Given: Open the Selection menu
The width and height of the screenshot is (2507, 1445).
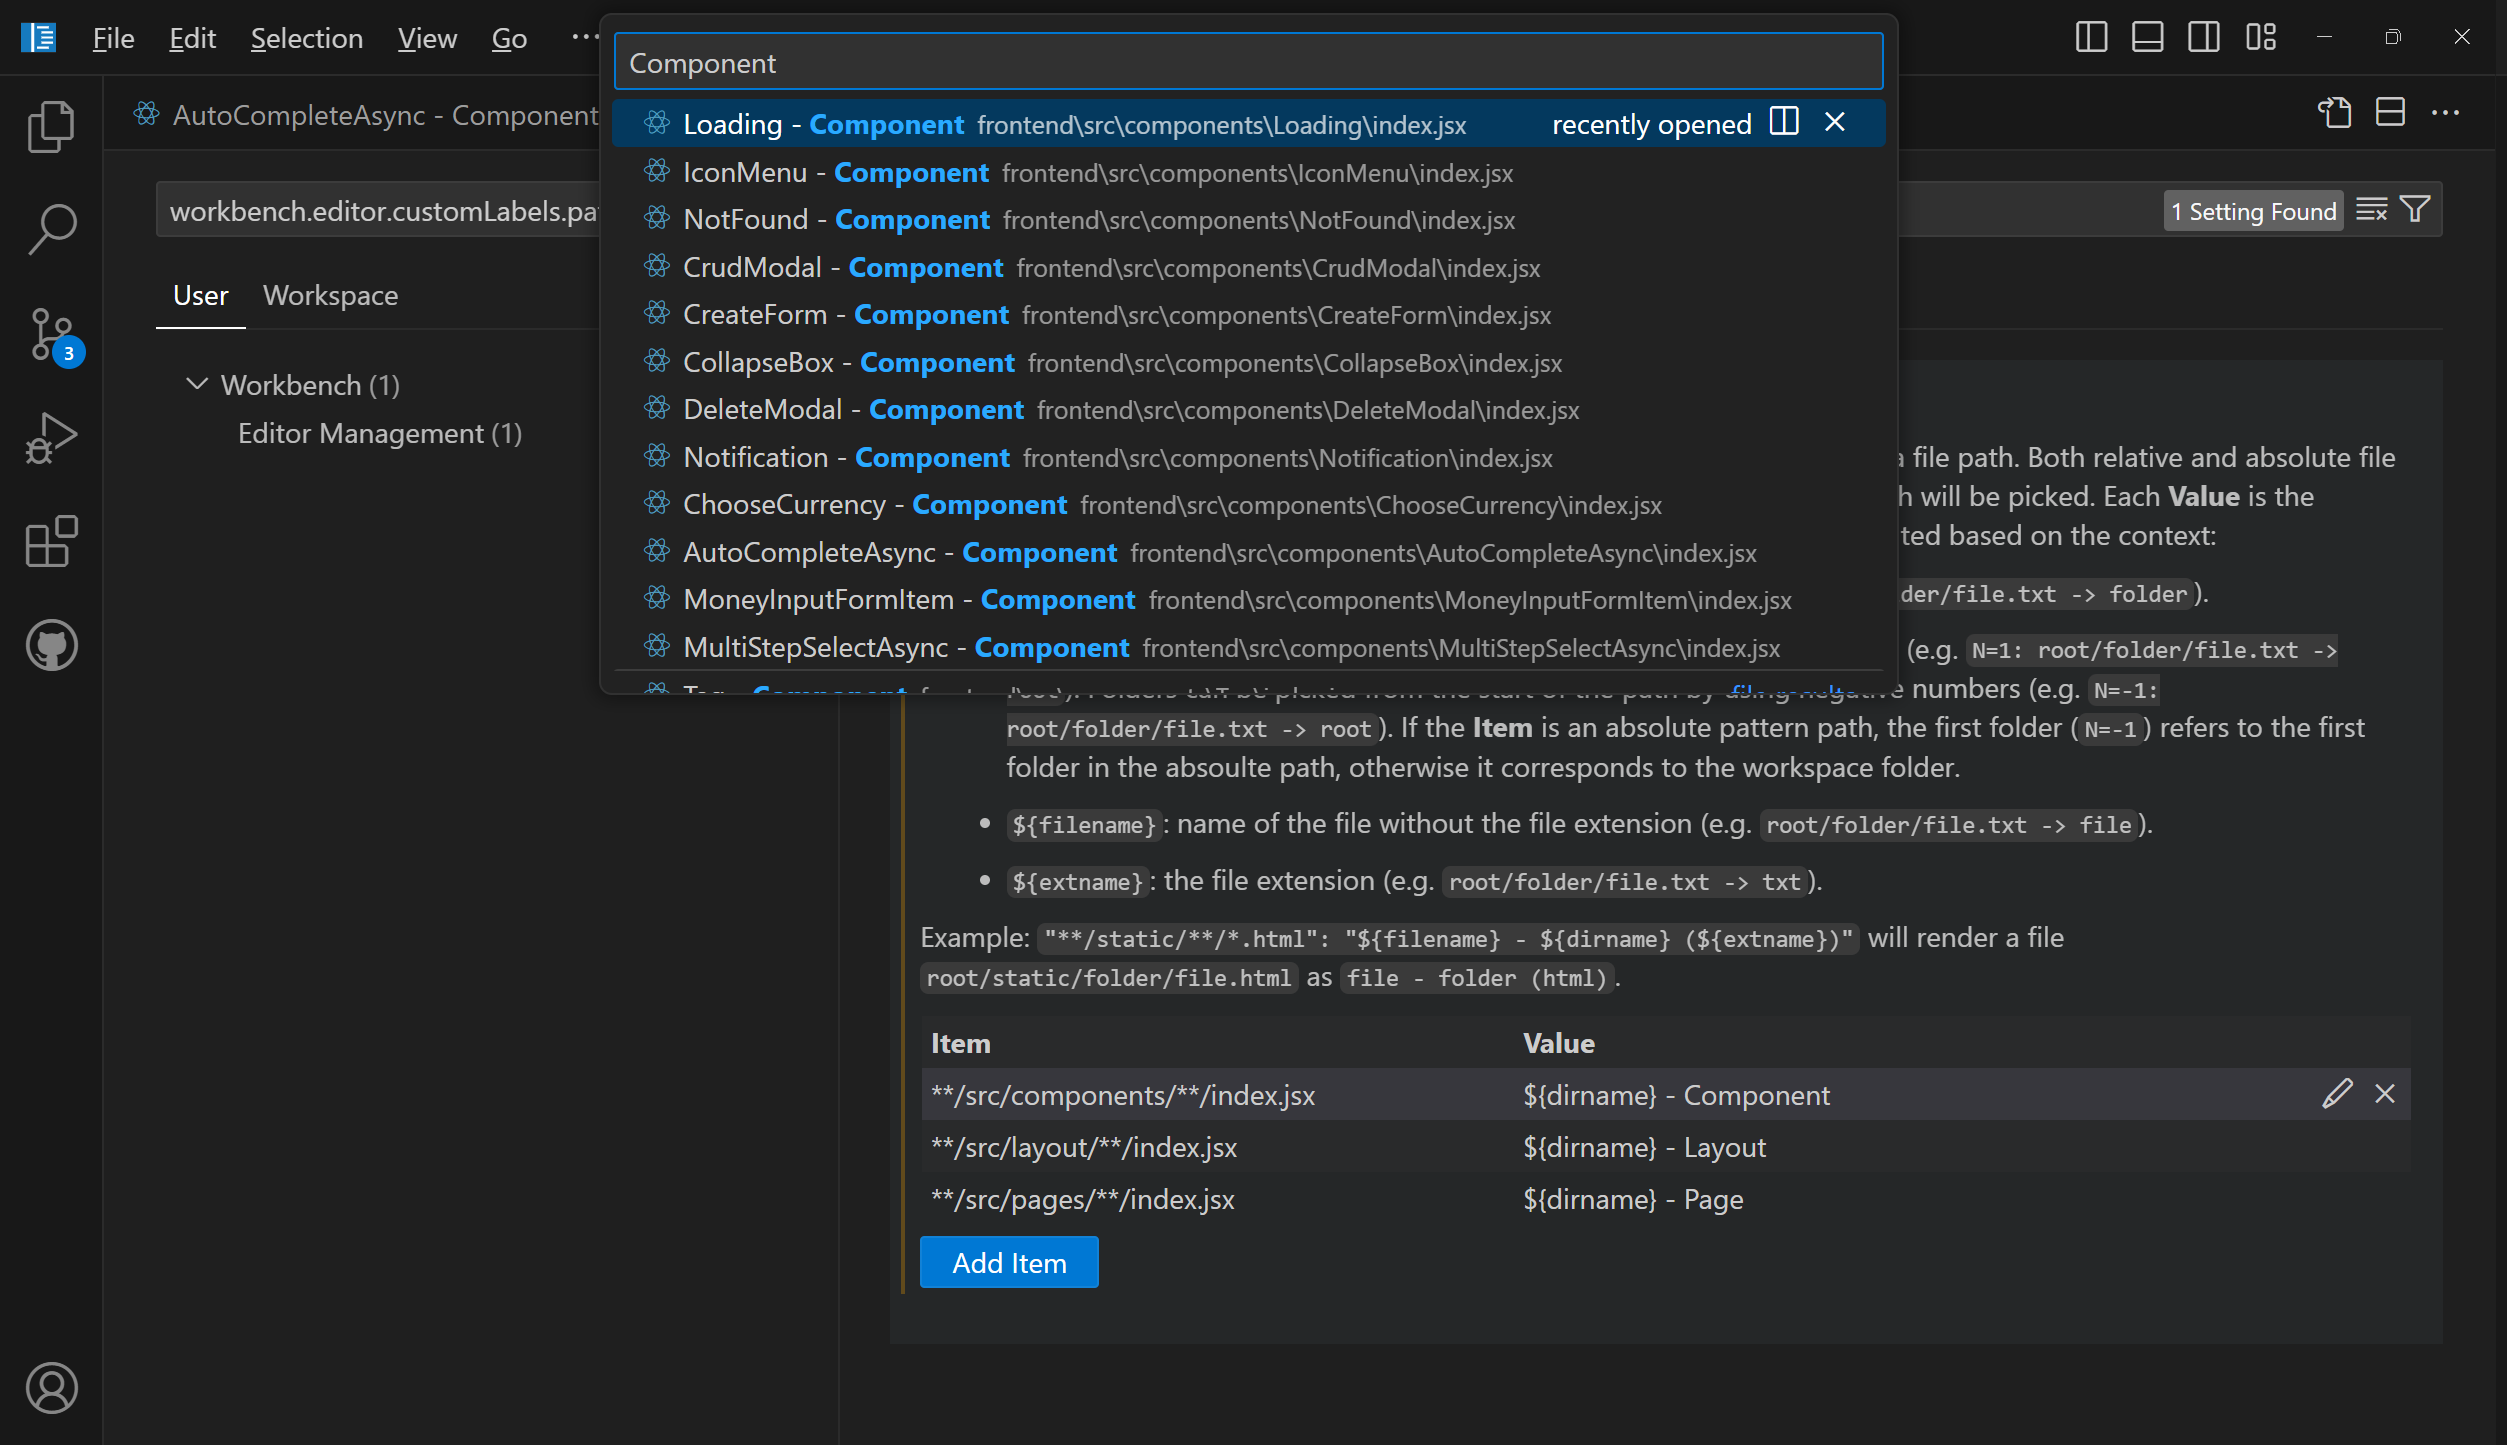Looking at the screenshot, I should [307, 37].
